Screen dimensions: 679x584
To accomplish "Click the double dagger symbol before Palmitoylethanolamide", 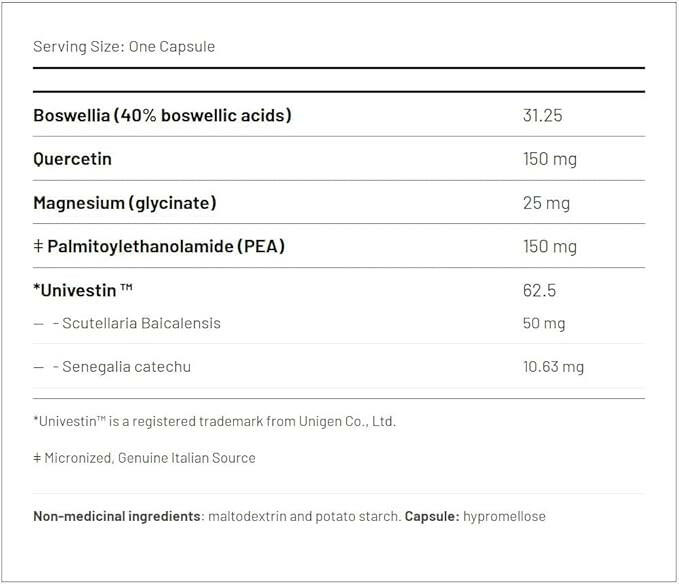I will click(38, 246).
